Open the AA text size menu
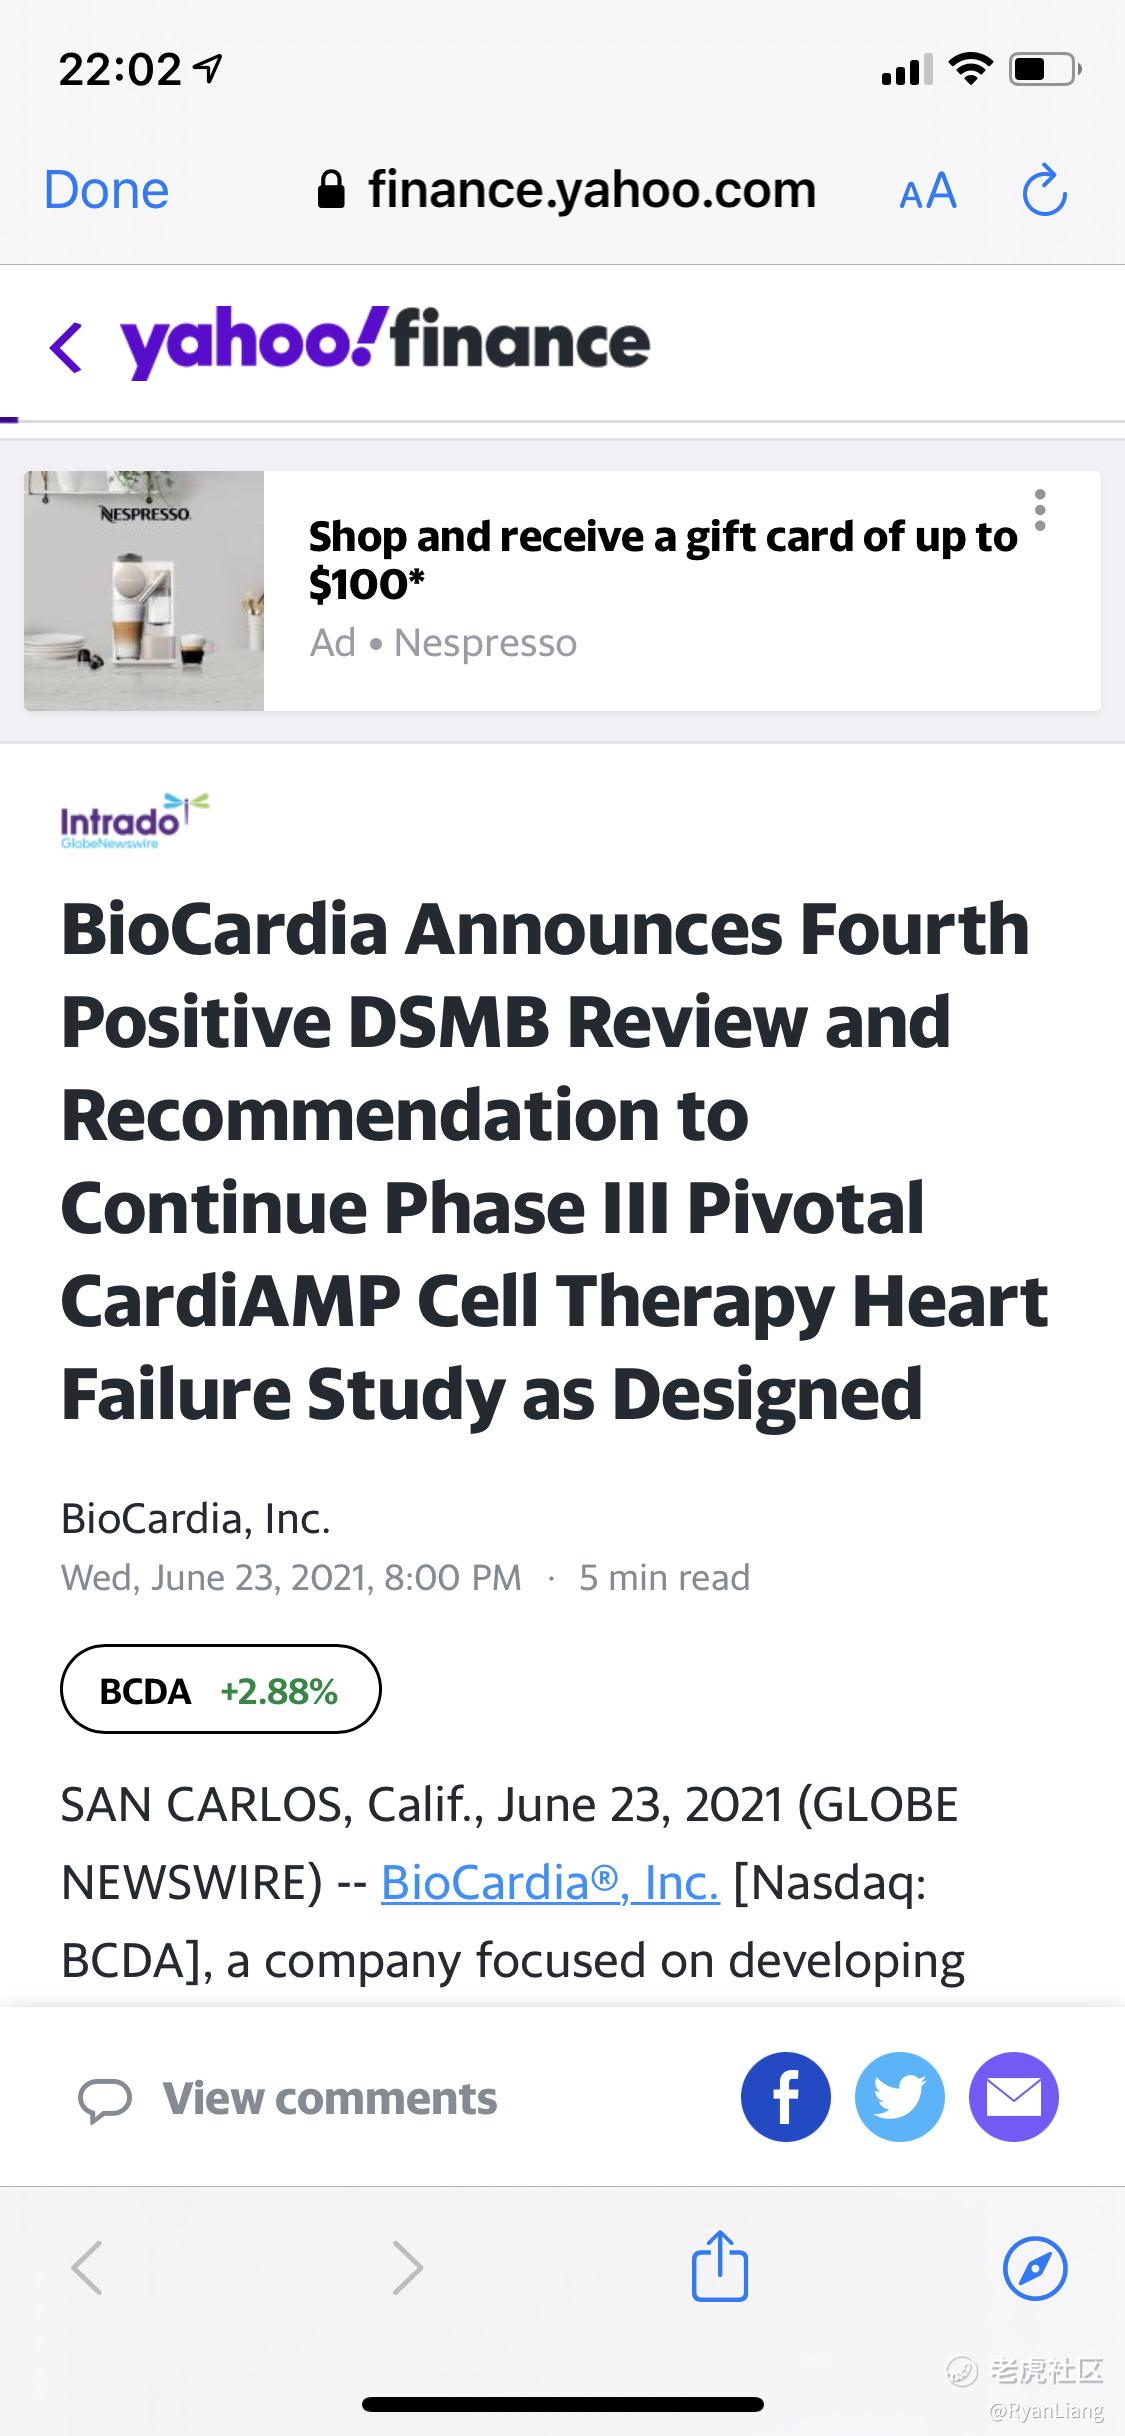The image size is (1125, 2436). coord(928,191)
